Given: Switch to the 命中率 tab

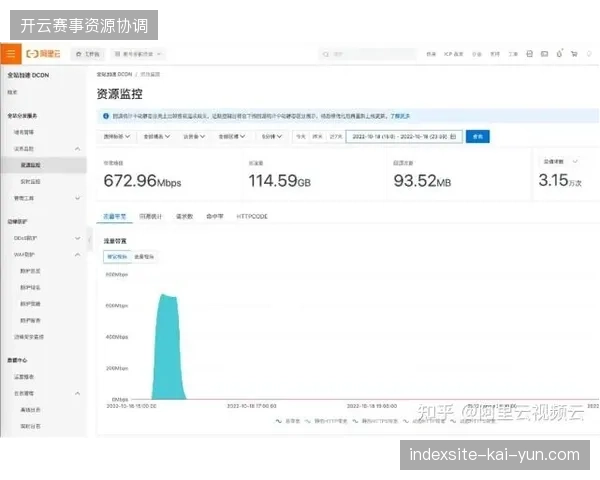Looking at the screenshot, I should (215, 216).
